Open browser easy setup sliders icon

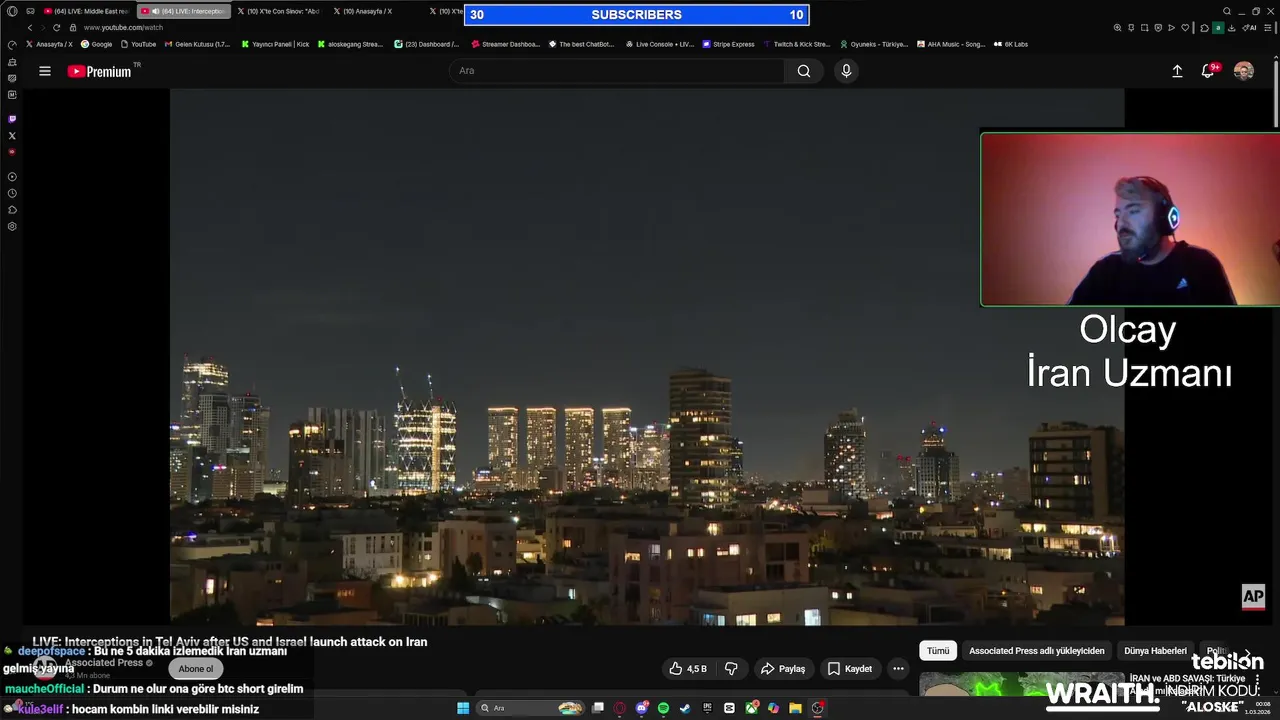pos(1267,28)
